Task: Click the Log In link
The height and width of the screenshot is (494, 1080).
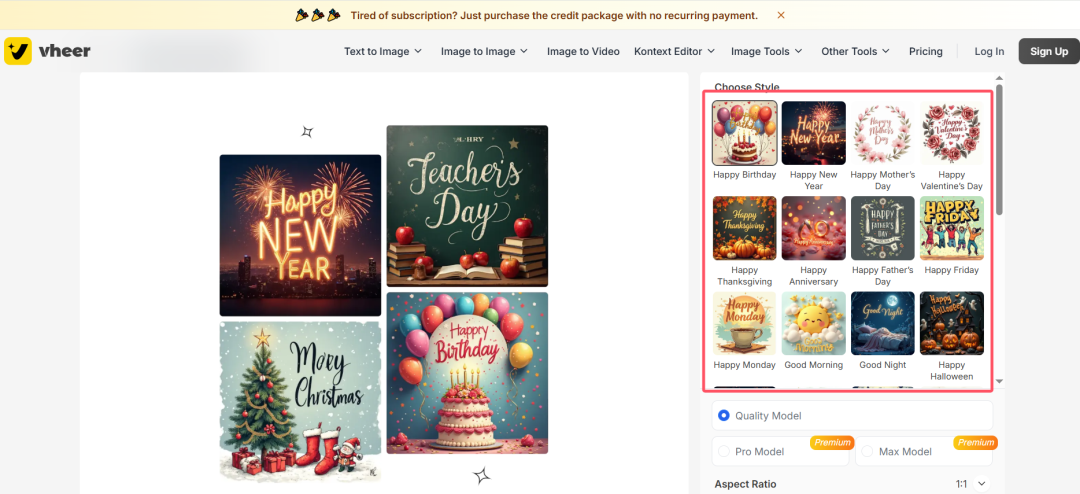Action: point(989,51)
